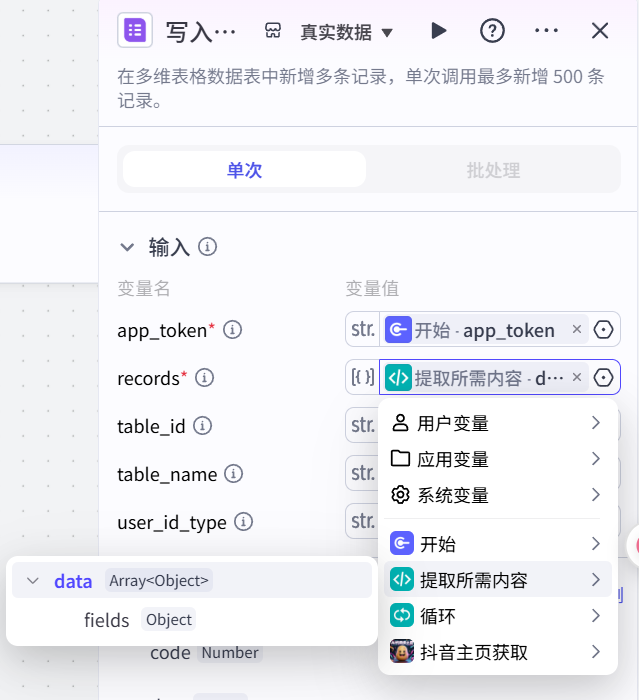Open help via the question mark icon
The height and width of the screenshot is (700, 639).
pyautogui.click(x=492, y=31)
